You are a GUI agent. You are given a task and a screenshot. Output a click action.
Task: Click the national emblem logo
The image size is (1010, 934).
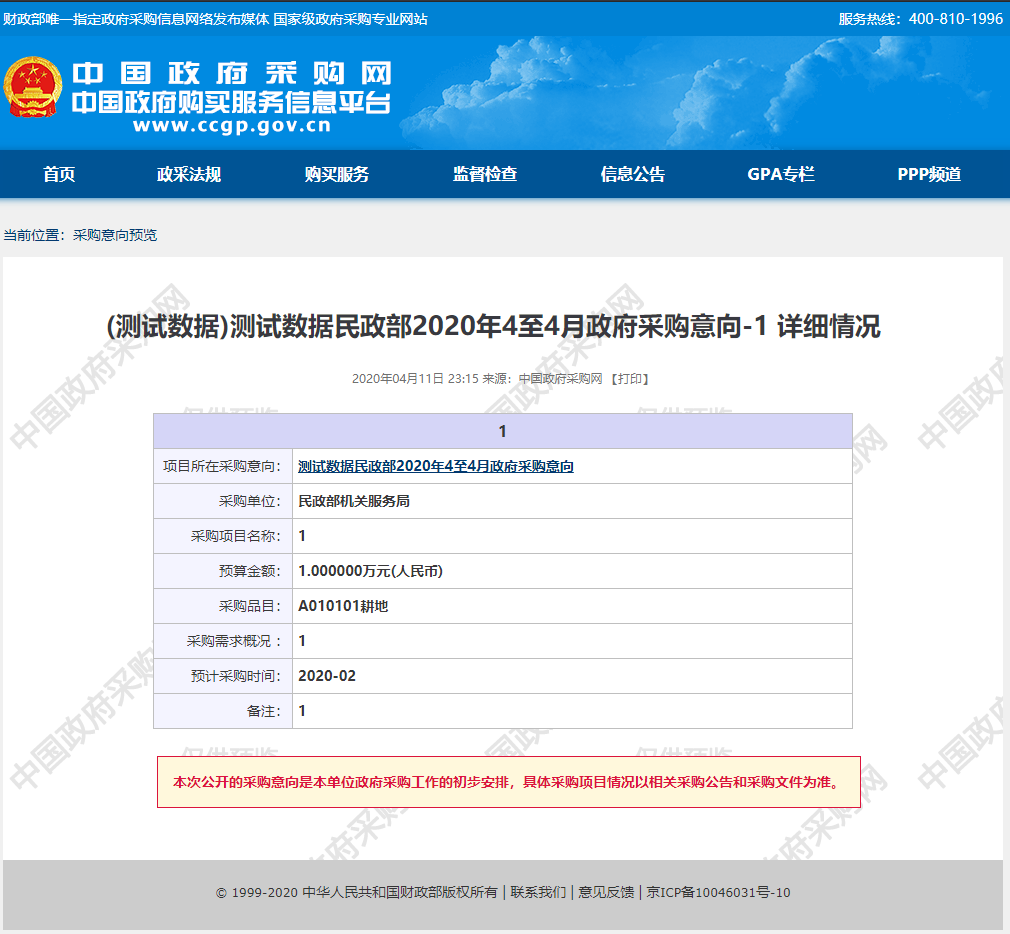pos(35,87)
